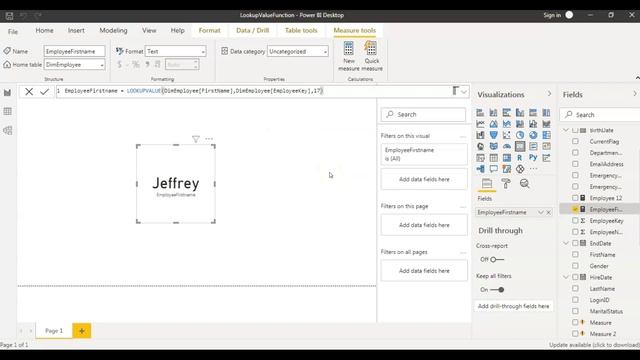Toggle the Keep all filters switch

coord(497,289)
